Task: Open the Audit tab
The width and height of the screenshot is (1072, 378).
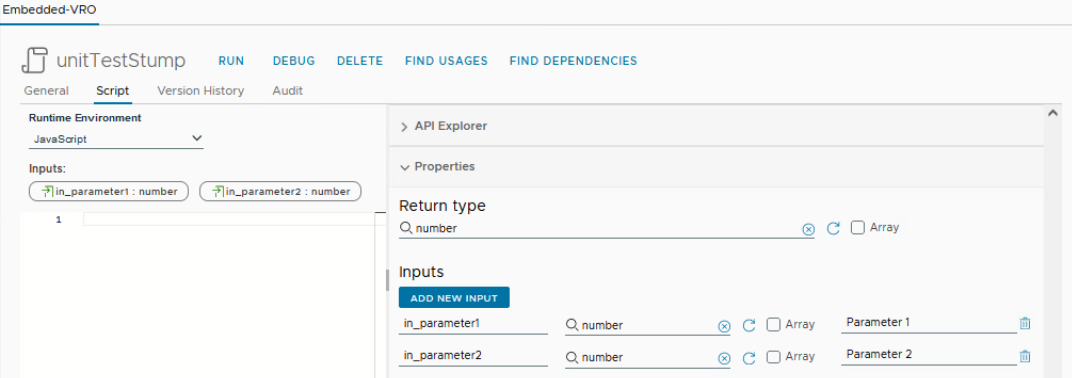Action: pyautogui.click(x=287, y=91)
